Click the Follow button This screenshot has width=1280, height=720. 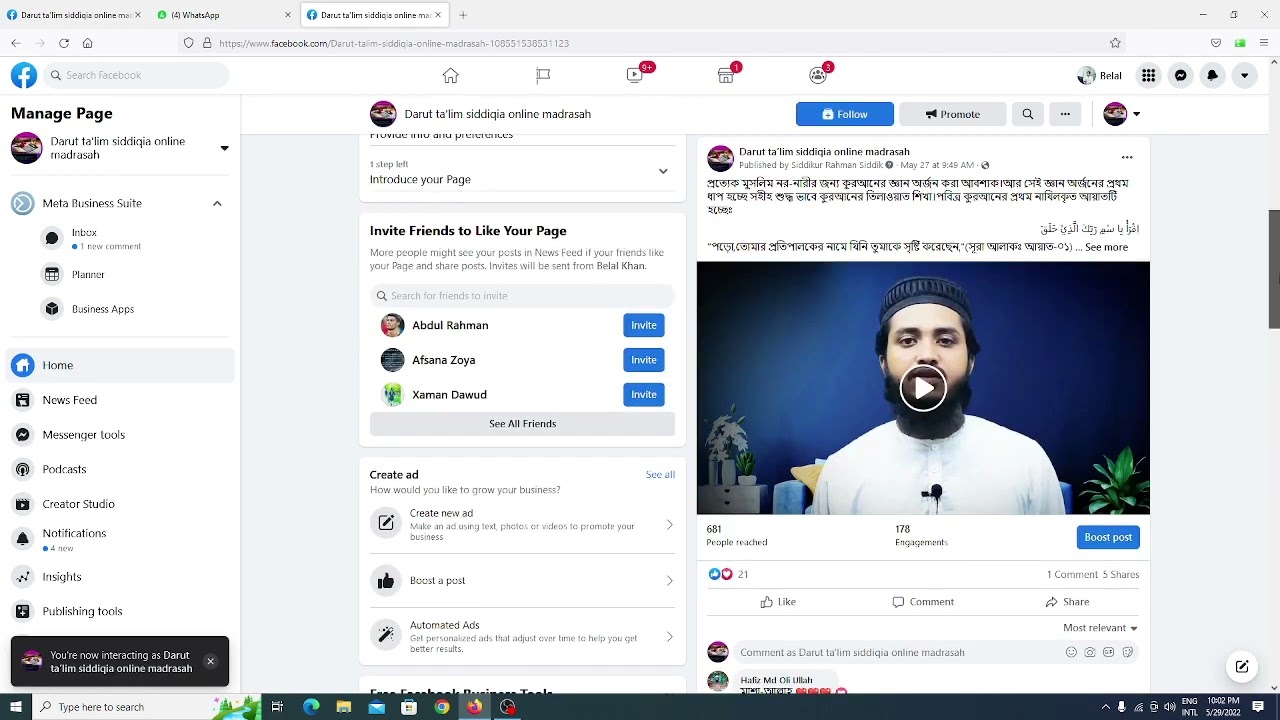pos(845,114)
